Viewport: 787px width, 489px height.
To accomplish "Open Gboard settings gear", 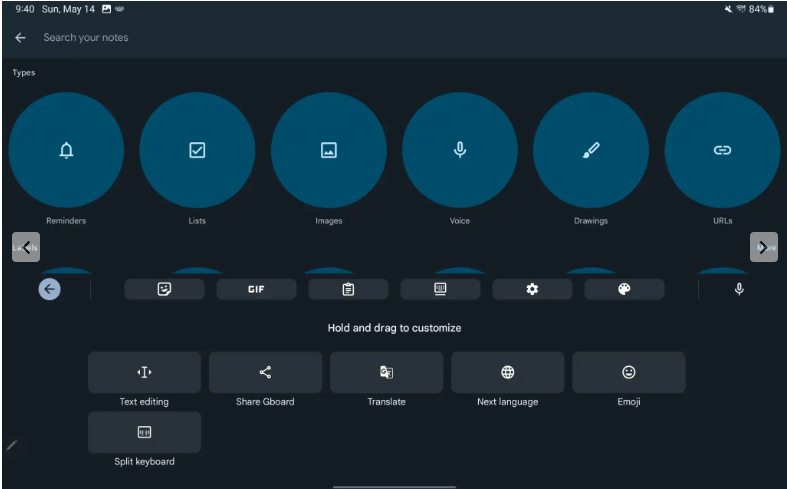I will (532, 289).
